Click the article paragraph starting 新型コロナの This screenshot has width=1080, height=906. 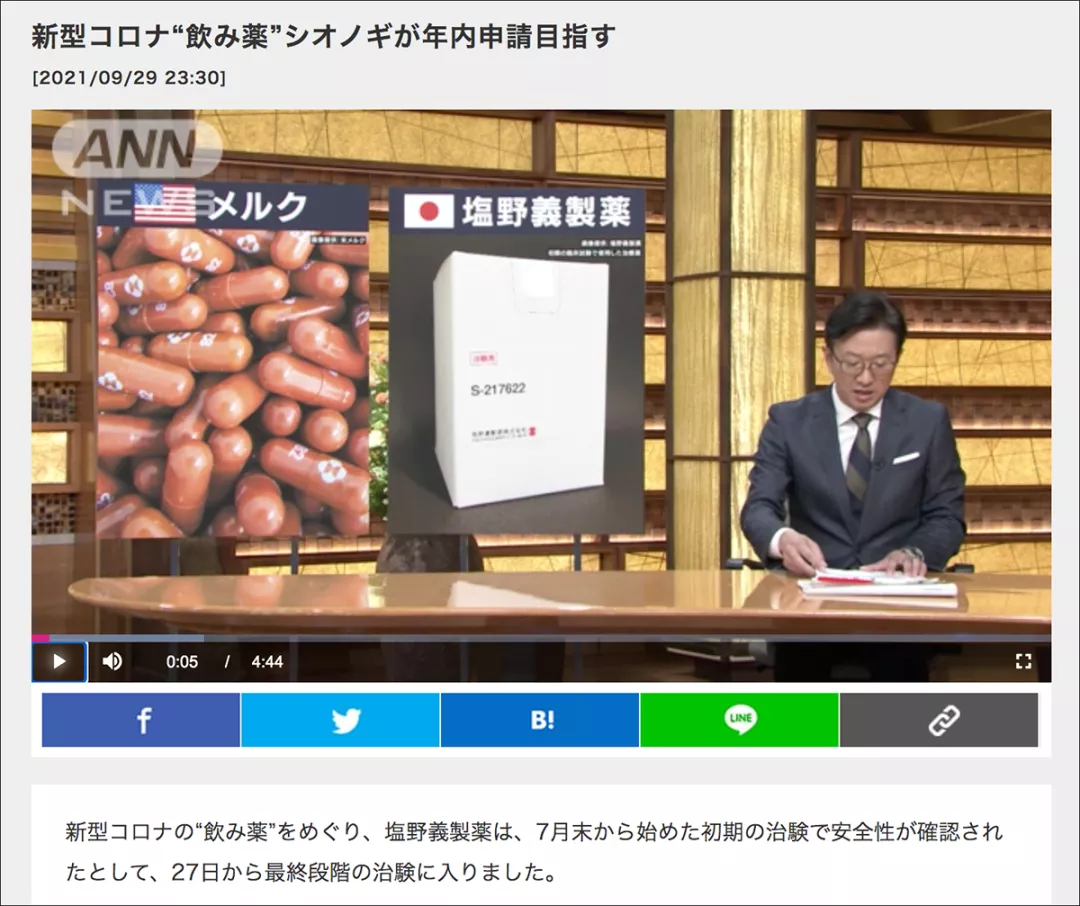(534, 852)
